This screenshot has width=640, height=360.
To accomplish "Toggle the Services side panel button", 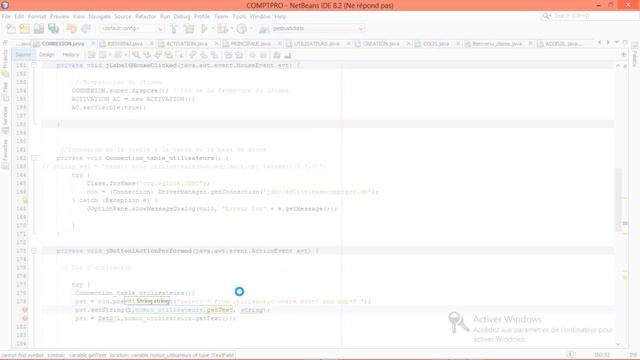I will pyautogui.click(x=5, y=120).
